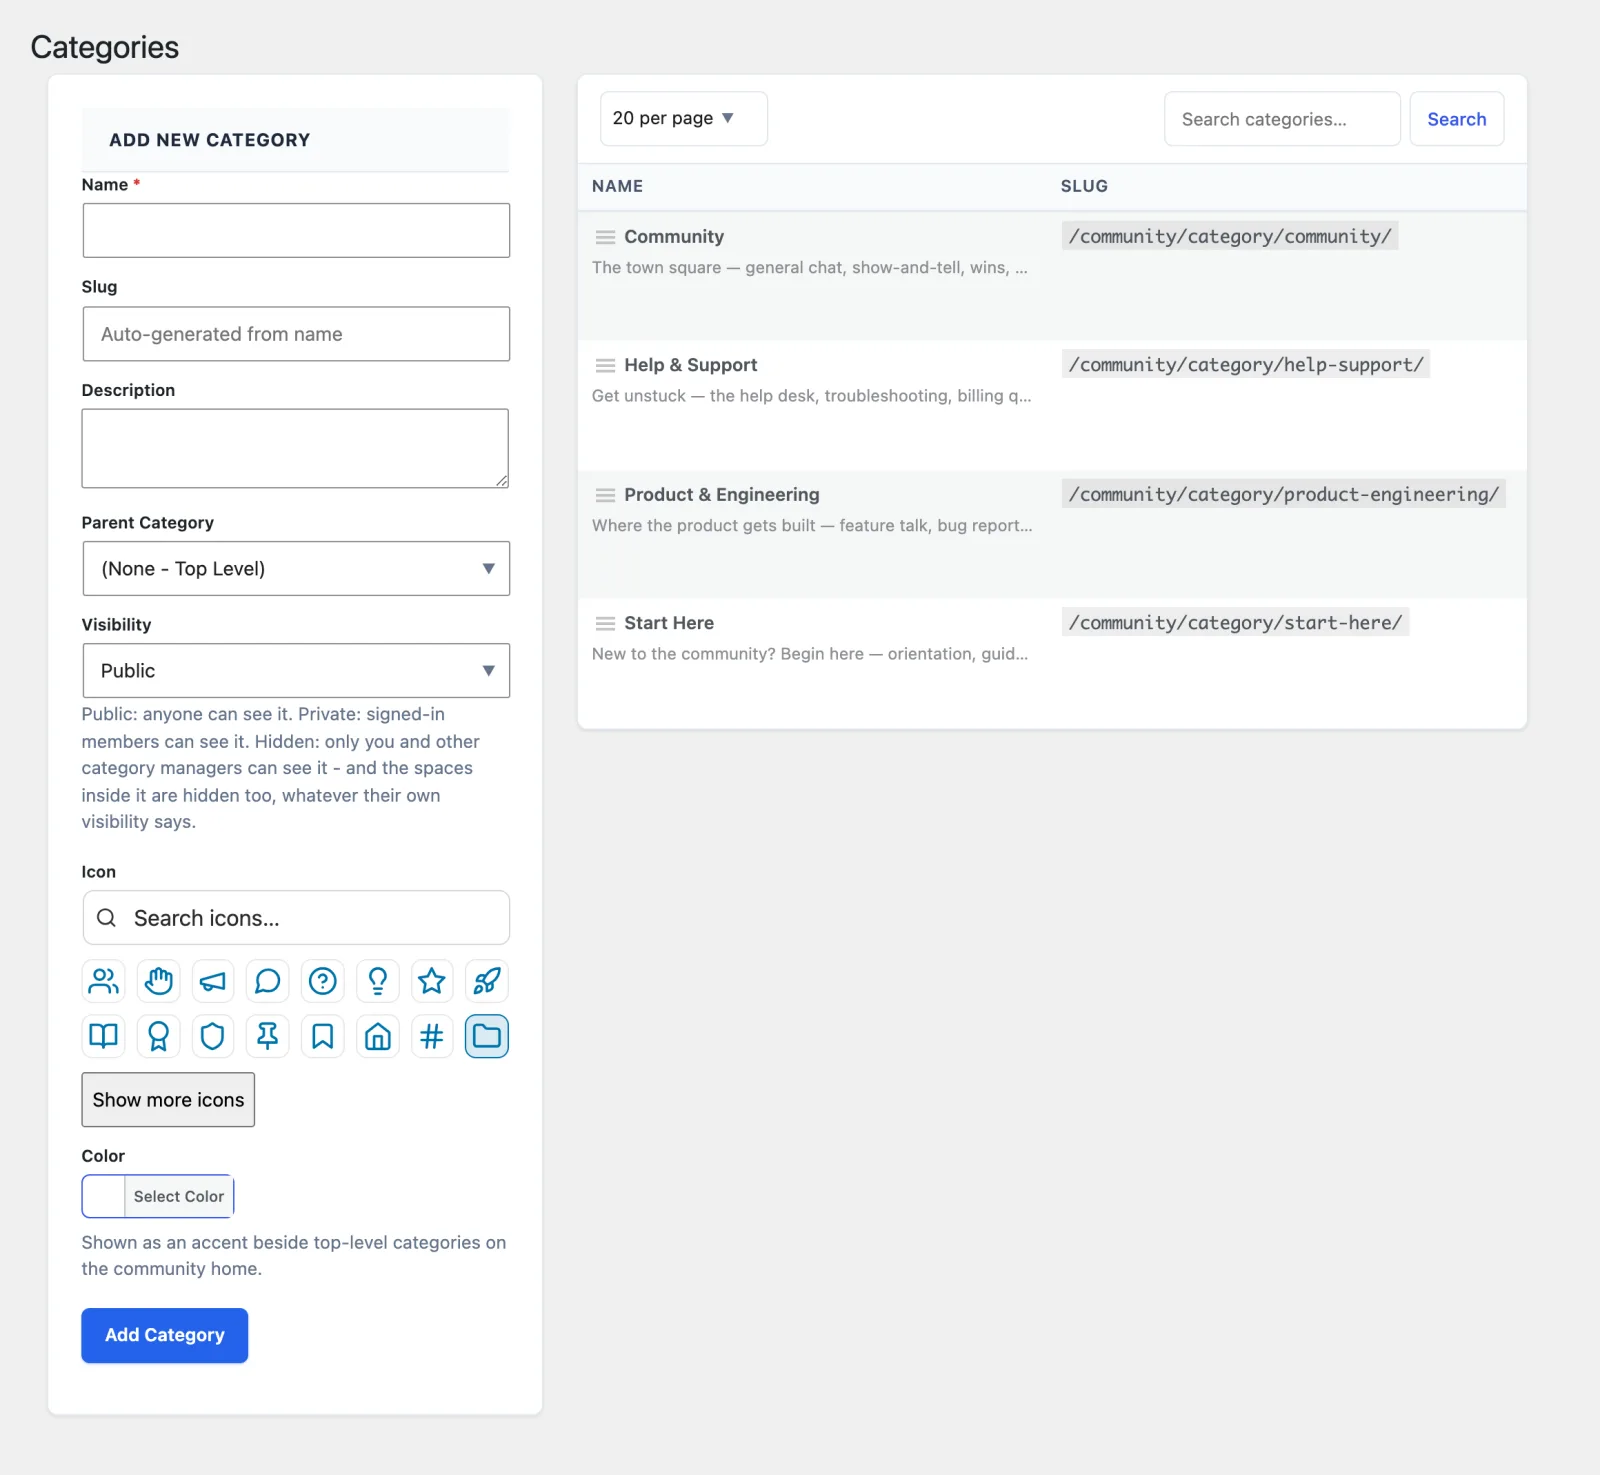
Task: Open the Product & Engineering category
Action: point(722,495)
